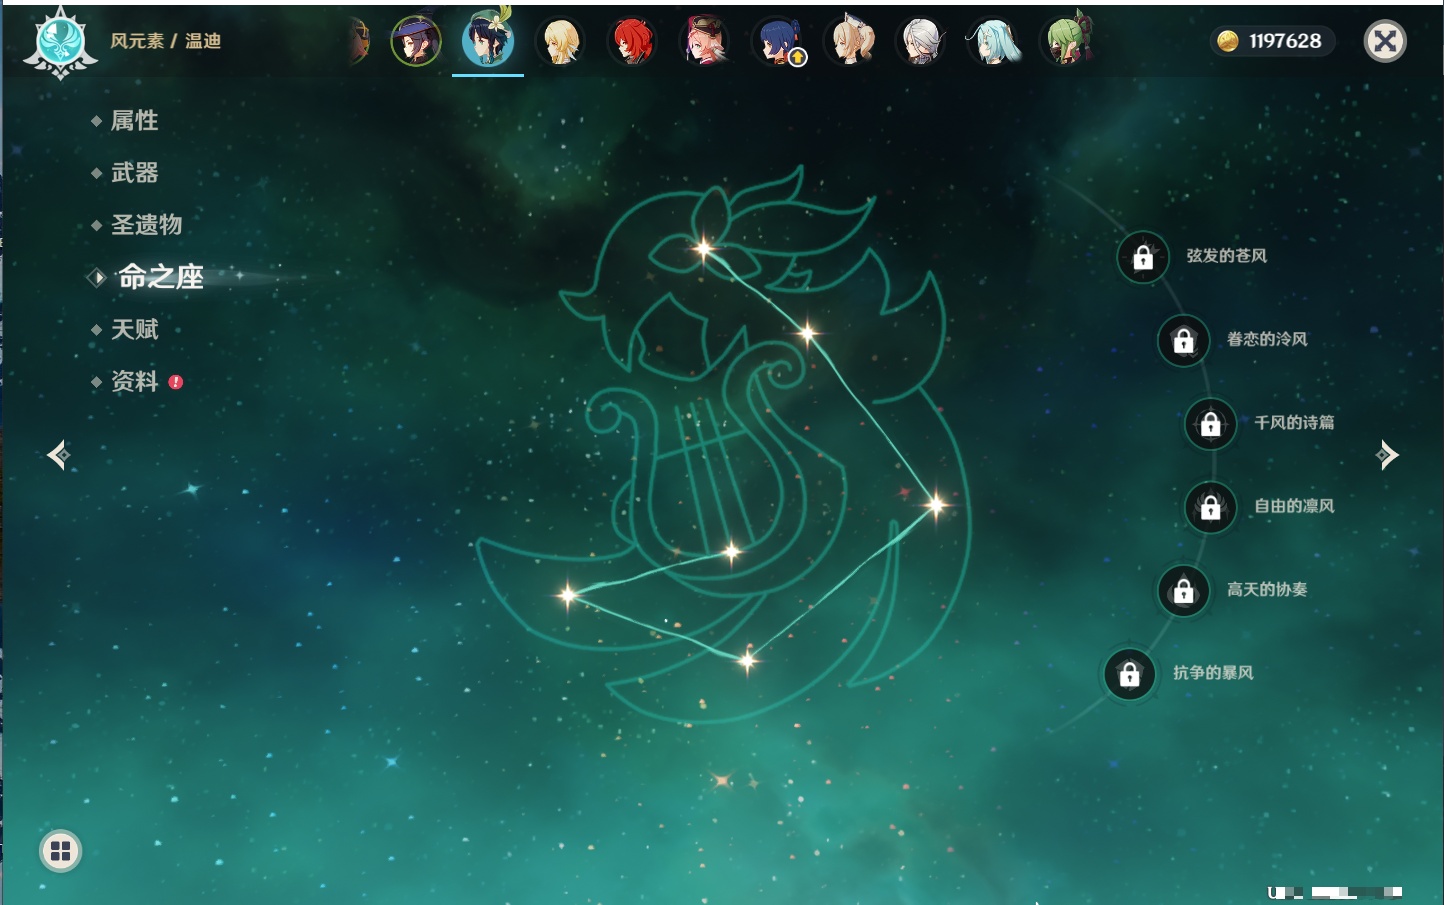Select the blonde Traveler avatar

(x=560, y=42)
